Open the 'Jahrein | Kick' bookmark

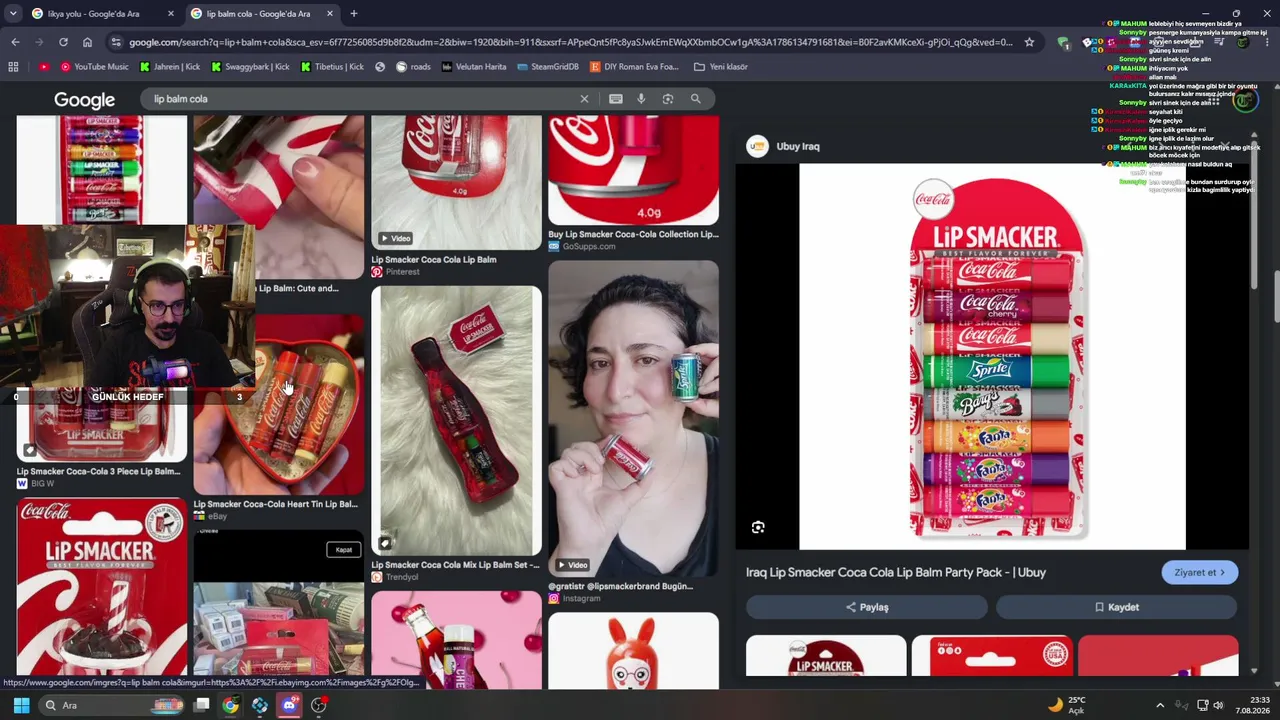coord(170,67)
